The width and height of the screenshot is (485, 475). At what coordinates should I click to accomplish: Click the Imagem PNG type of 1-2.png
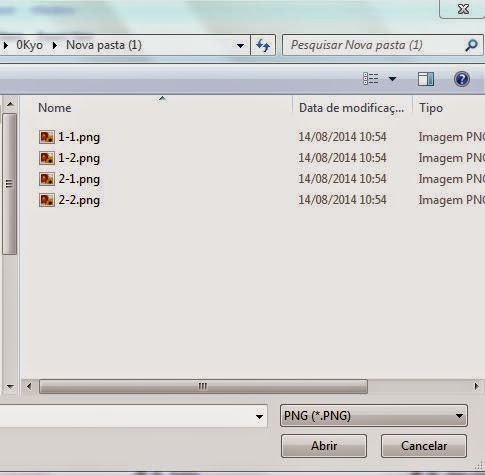coord(452,158)
